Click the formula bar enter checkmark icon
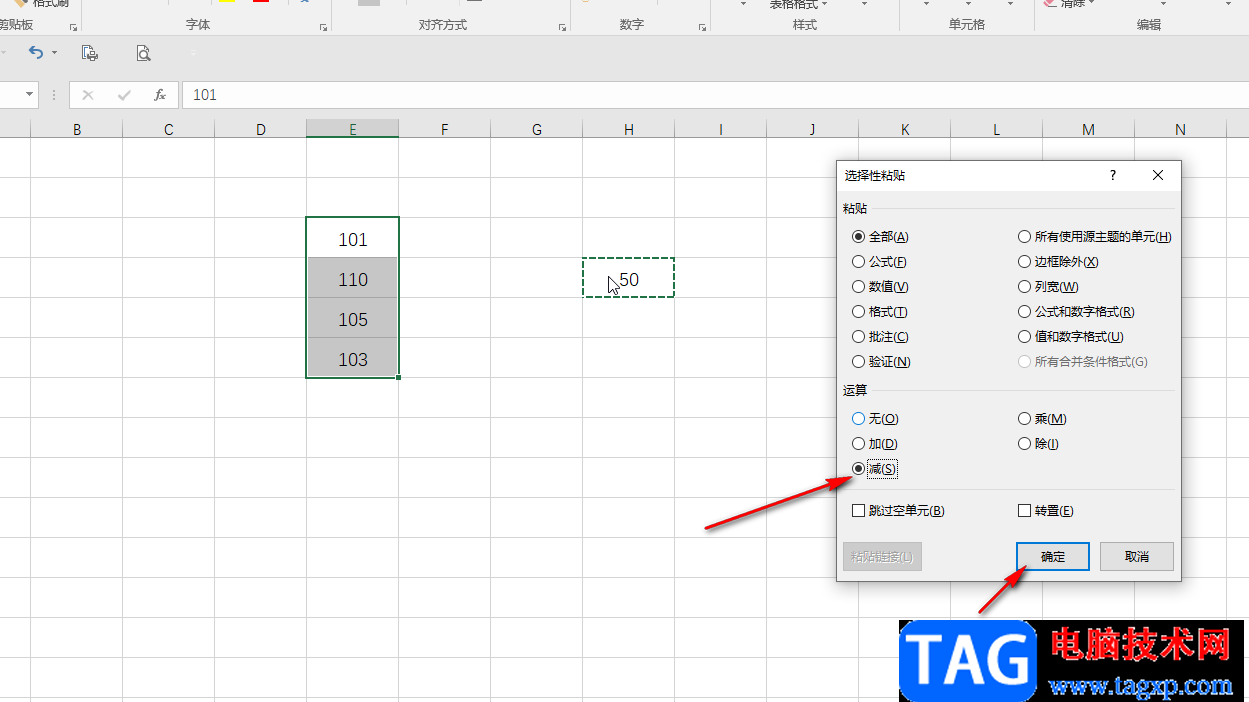 coord(124,95)
